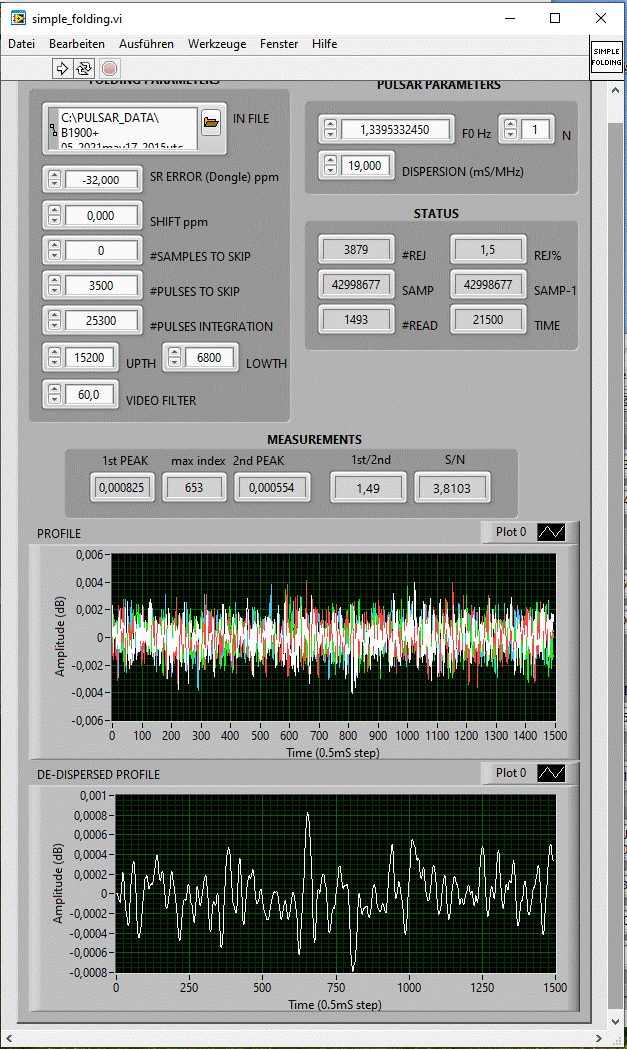Click the UPTH stepper arrows
The width and height of the screenshot is (627, 1049).
[x=55, y=357]
